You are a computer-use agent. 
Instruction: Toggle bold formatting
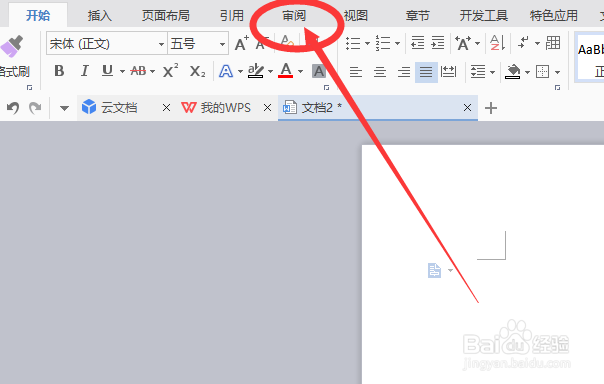click(x=59, y=71)
